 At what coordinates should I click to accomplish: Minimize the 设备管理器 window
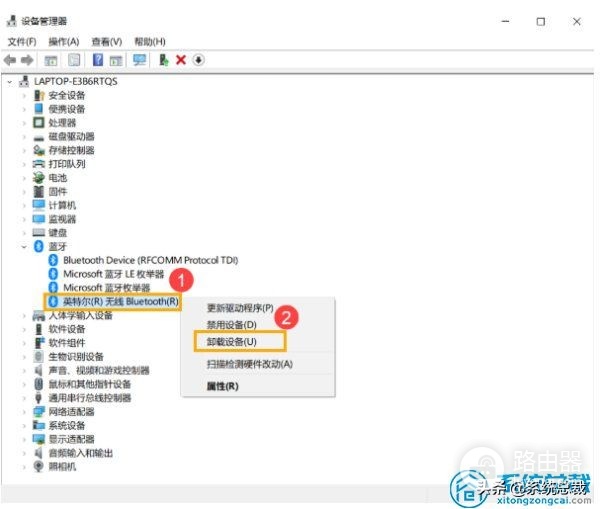click(x=505, y=21)
